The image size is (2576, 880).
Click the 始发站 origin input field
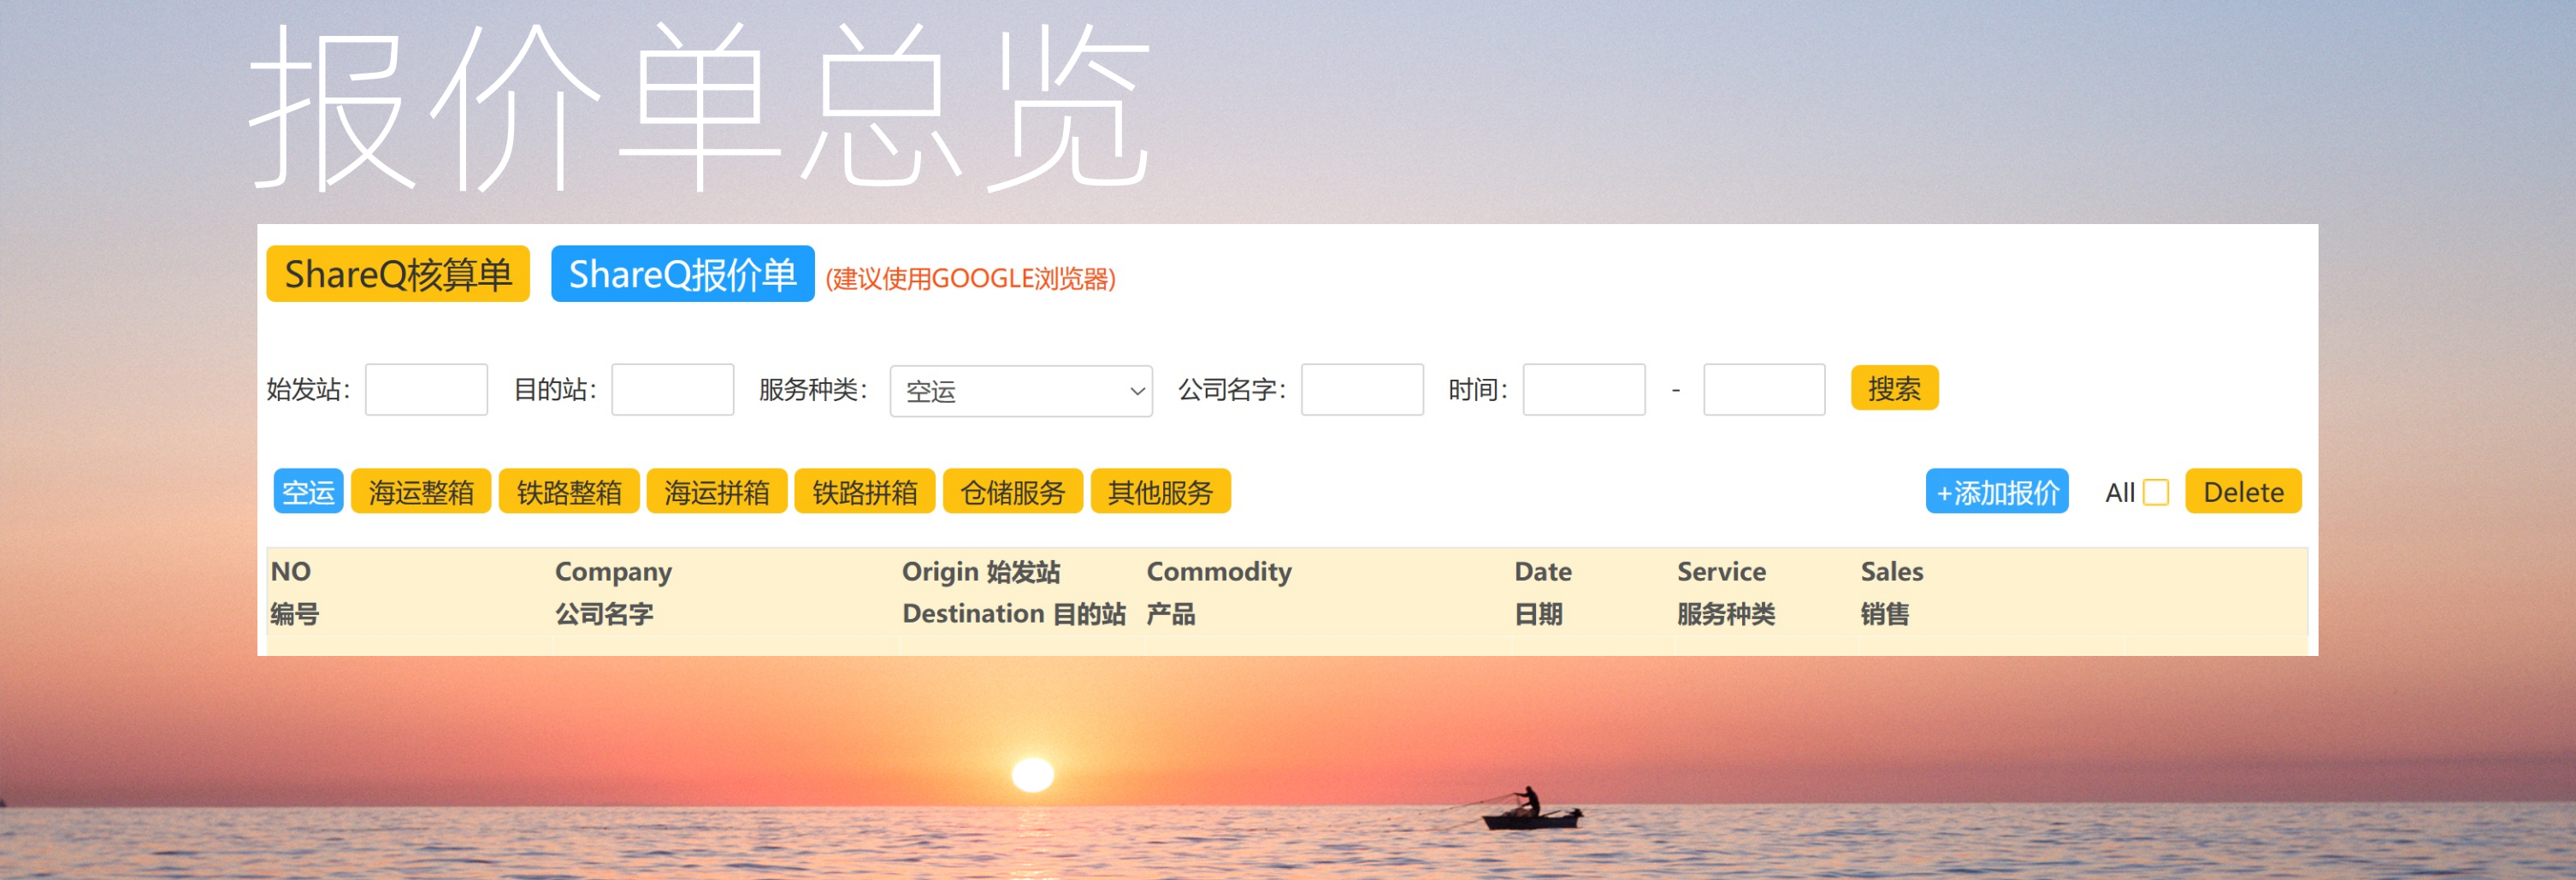point(426,389)
